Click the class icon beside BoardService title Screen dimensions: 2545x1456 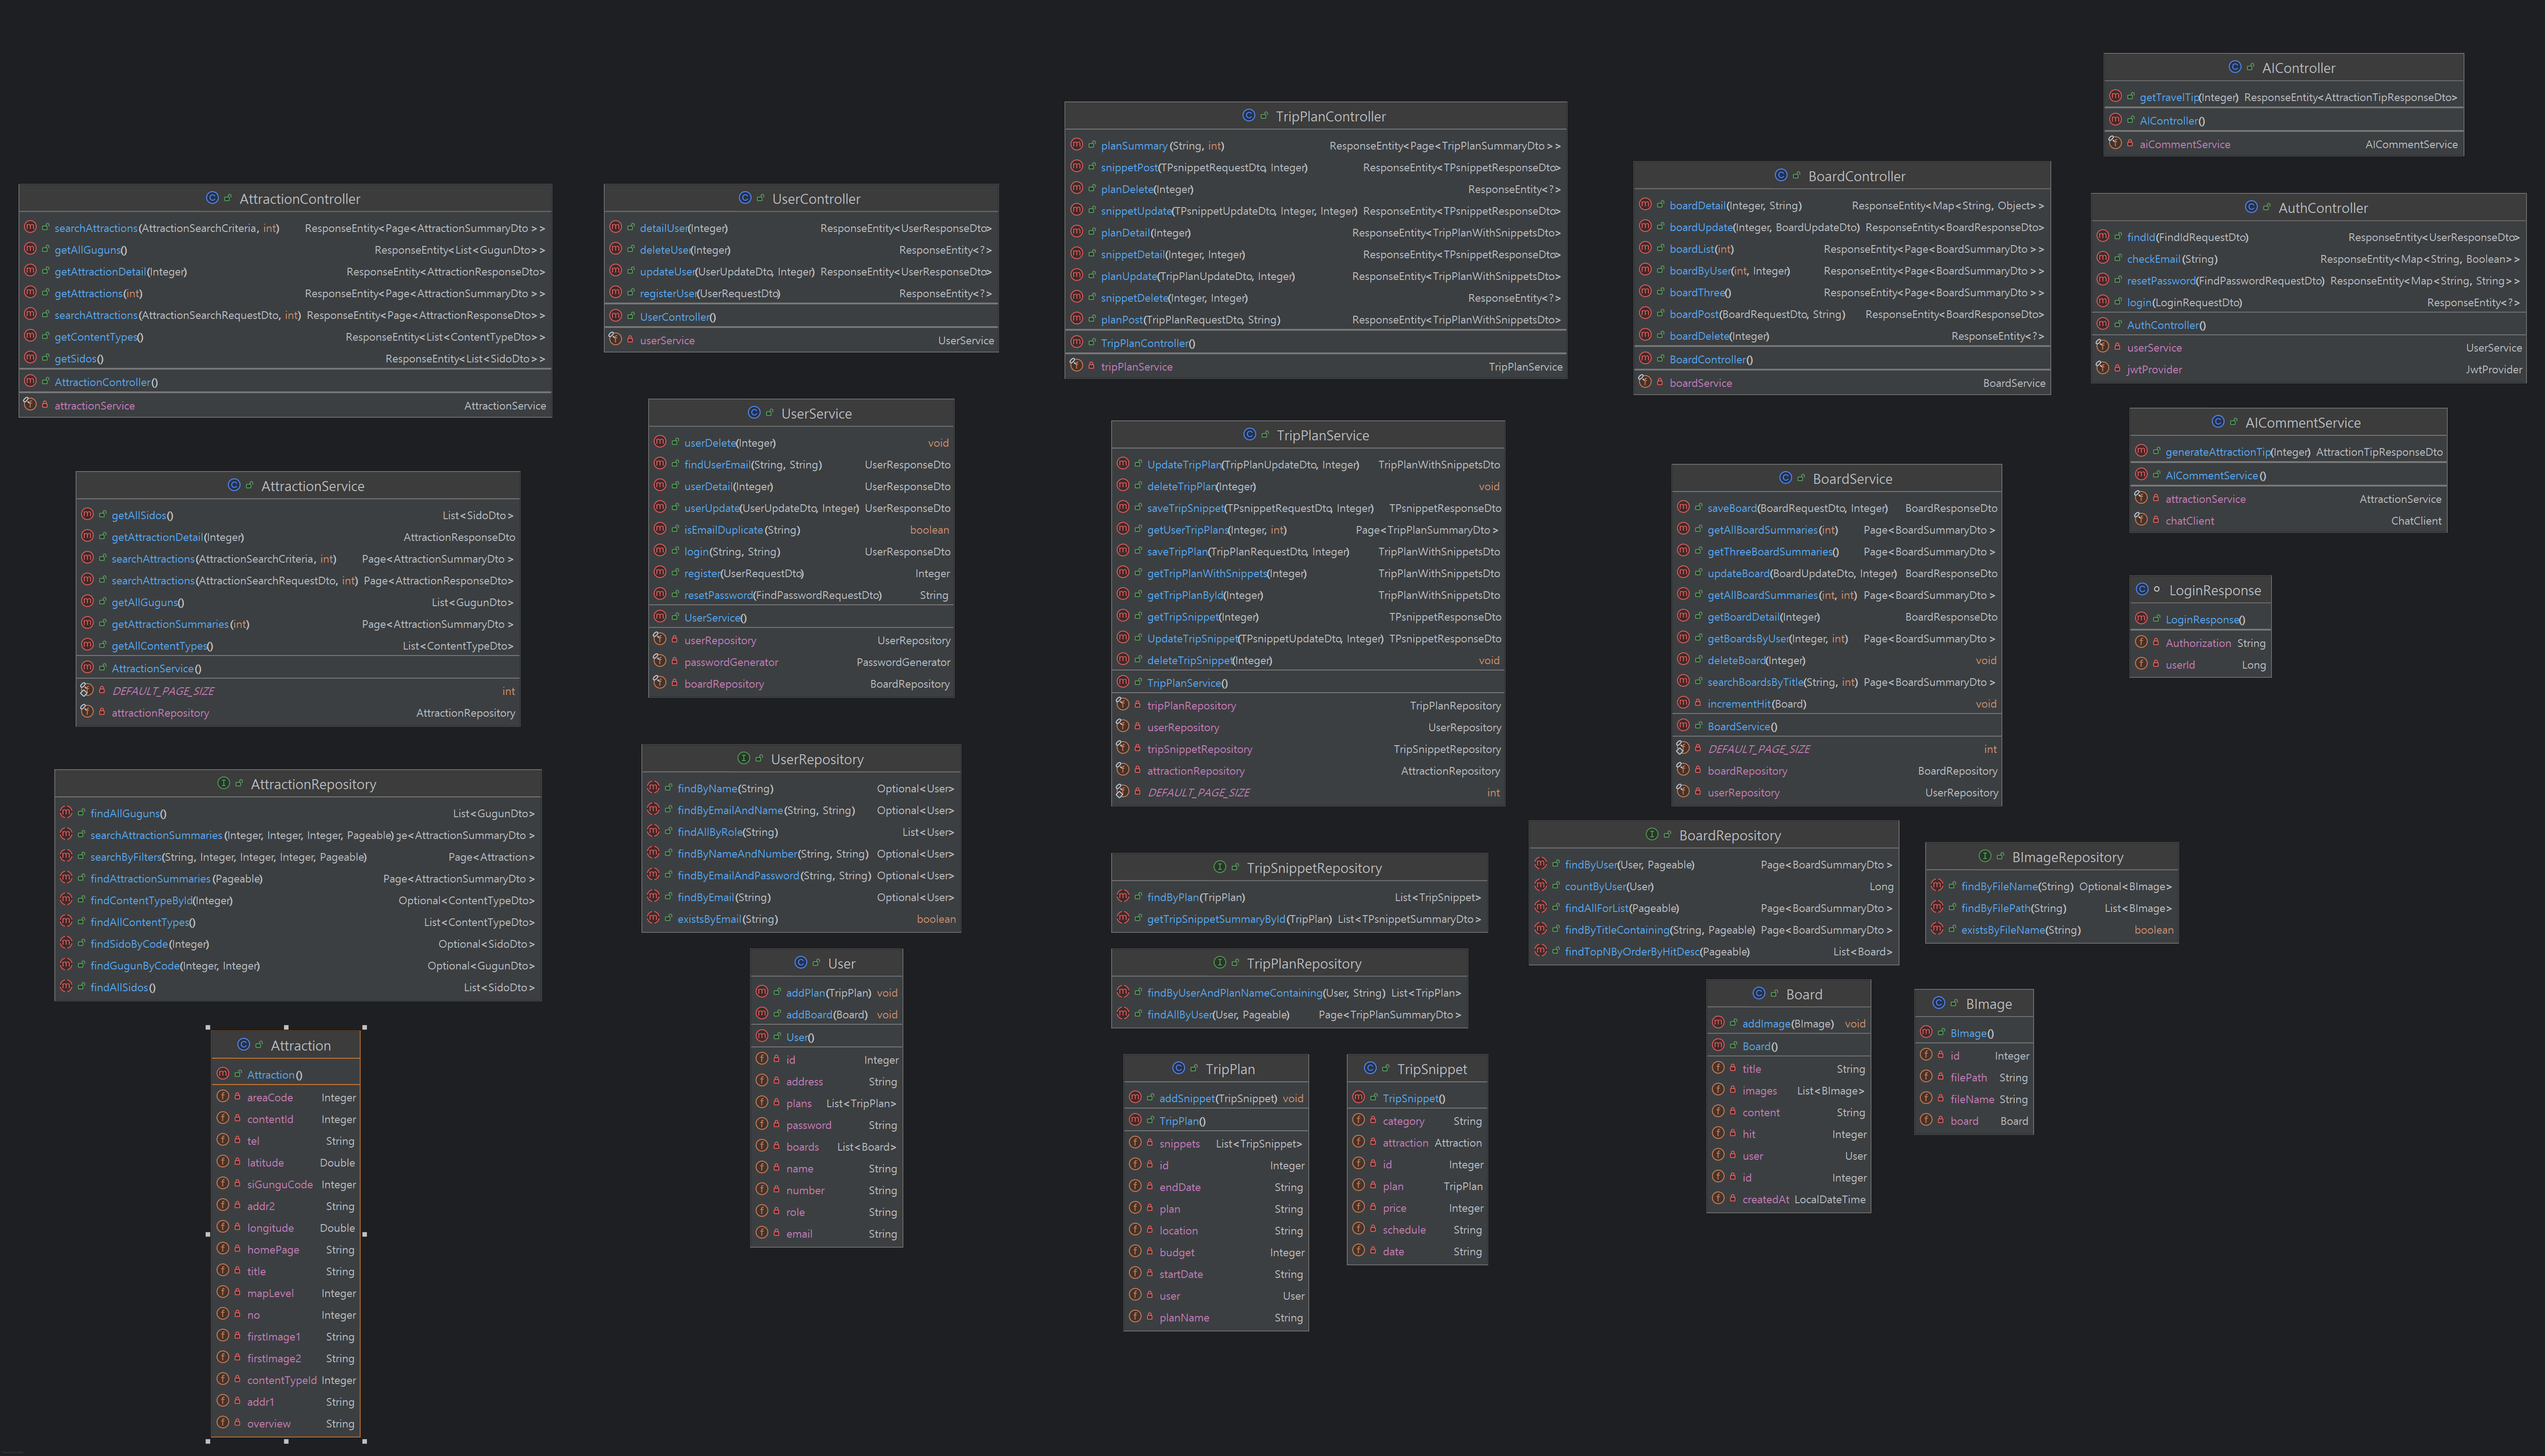pyautogui.click(x=1786, y=478)
